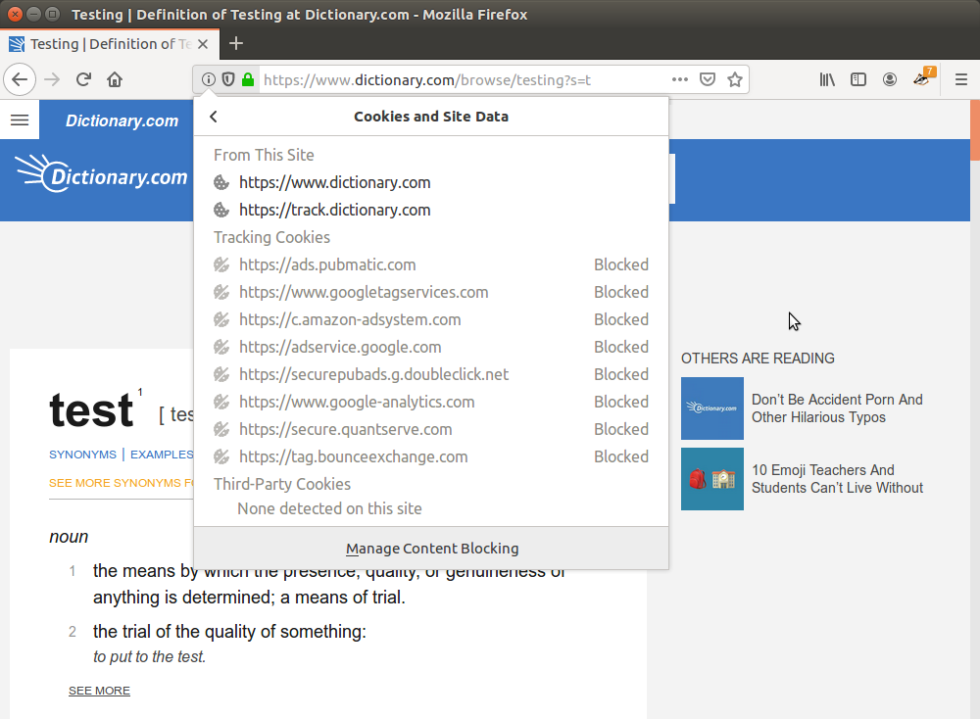Open Firefox account icon

(889, 80)
